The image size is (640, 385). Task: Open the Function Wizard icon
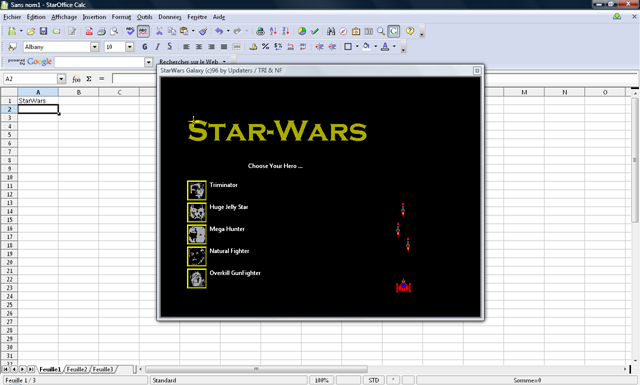tap(76, 79)
